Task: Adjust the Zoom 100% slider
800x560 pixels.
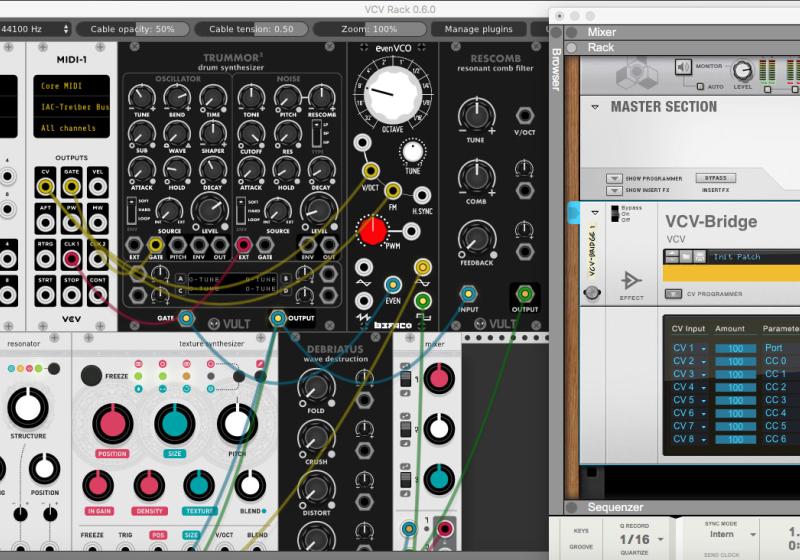Action: click(x=369, y=29)
